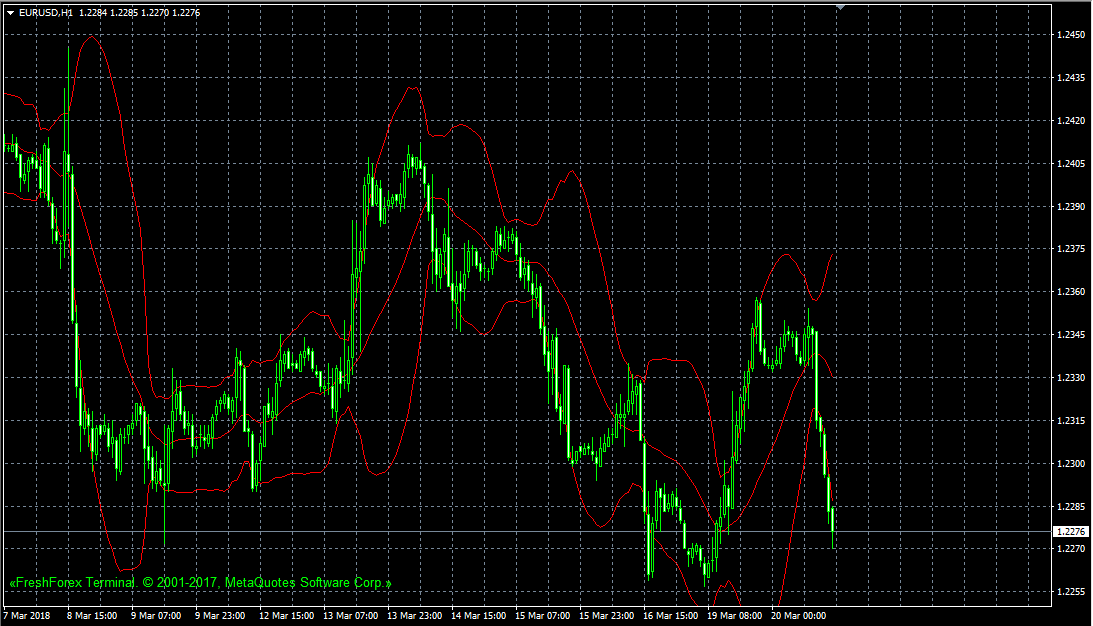Select the 1.2300 price level label

tap(1071, 464)
